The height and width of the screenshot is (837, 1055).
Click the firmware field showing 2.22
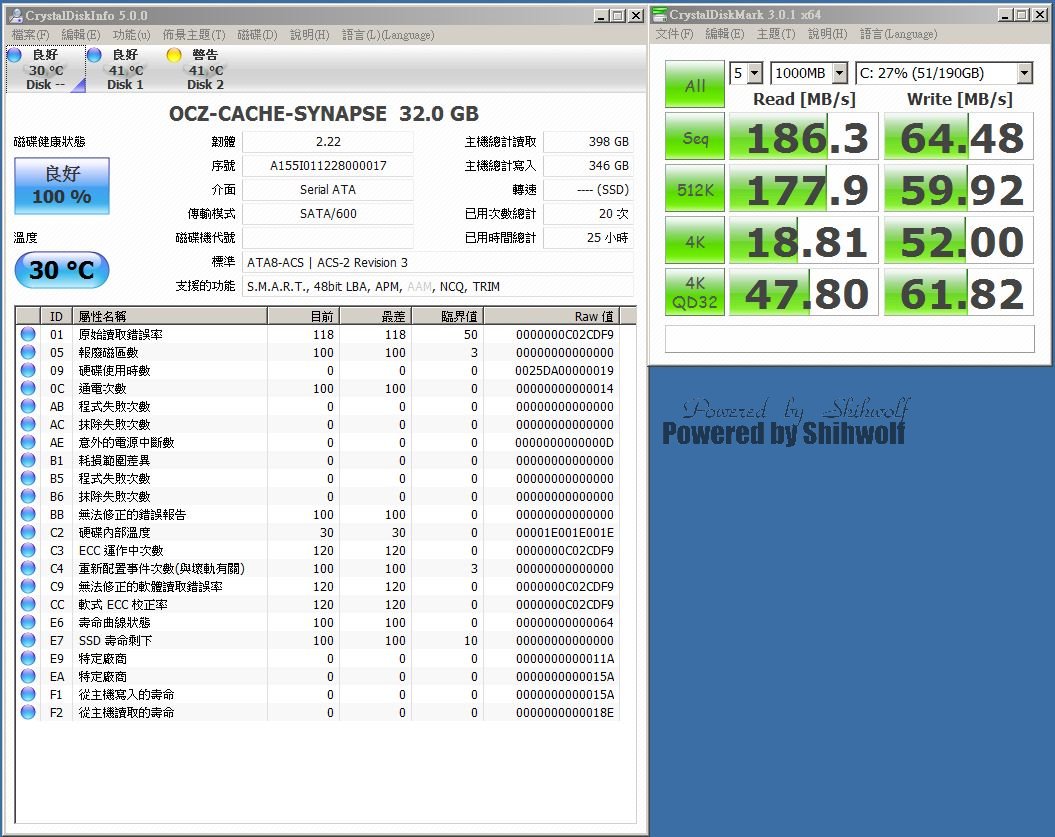pos(328,141)
